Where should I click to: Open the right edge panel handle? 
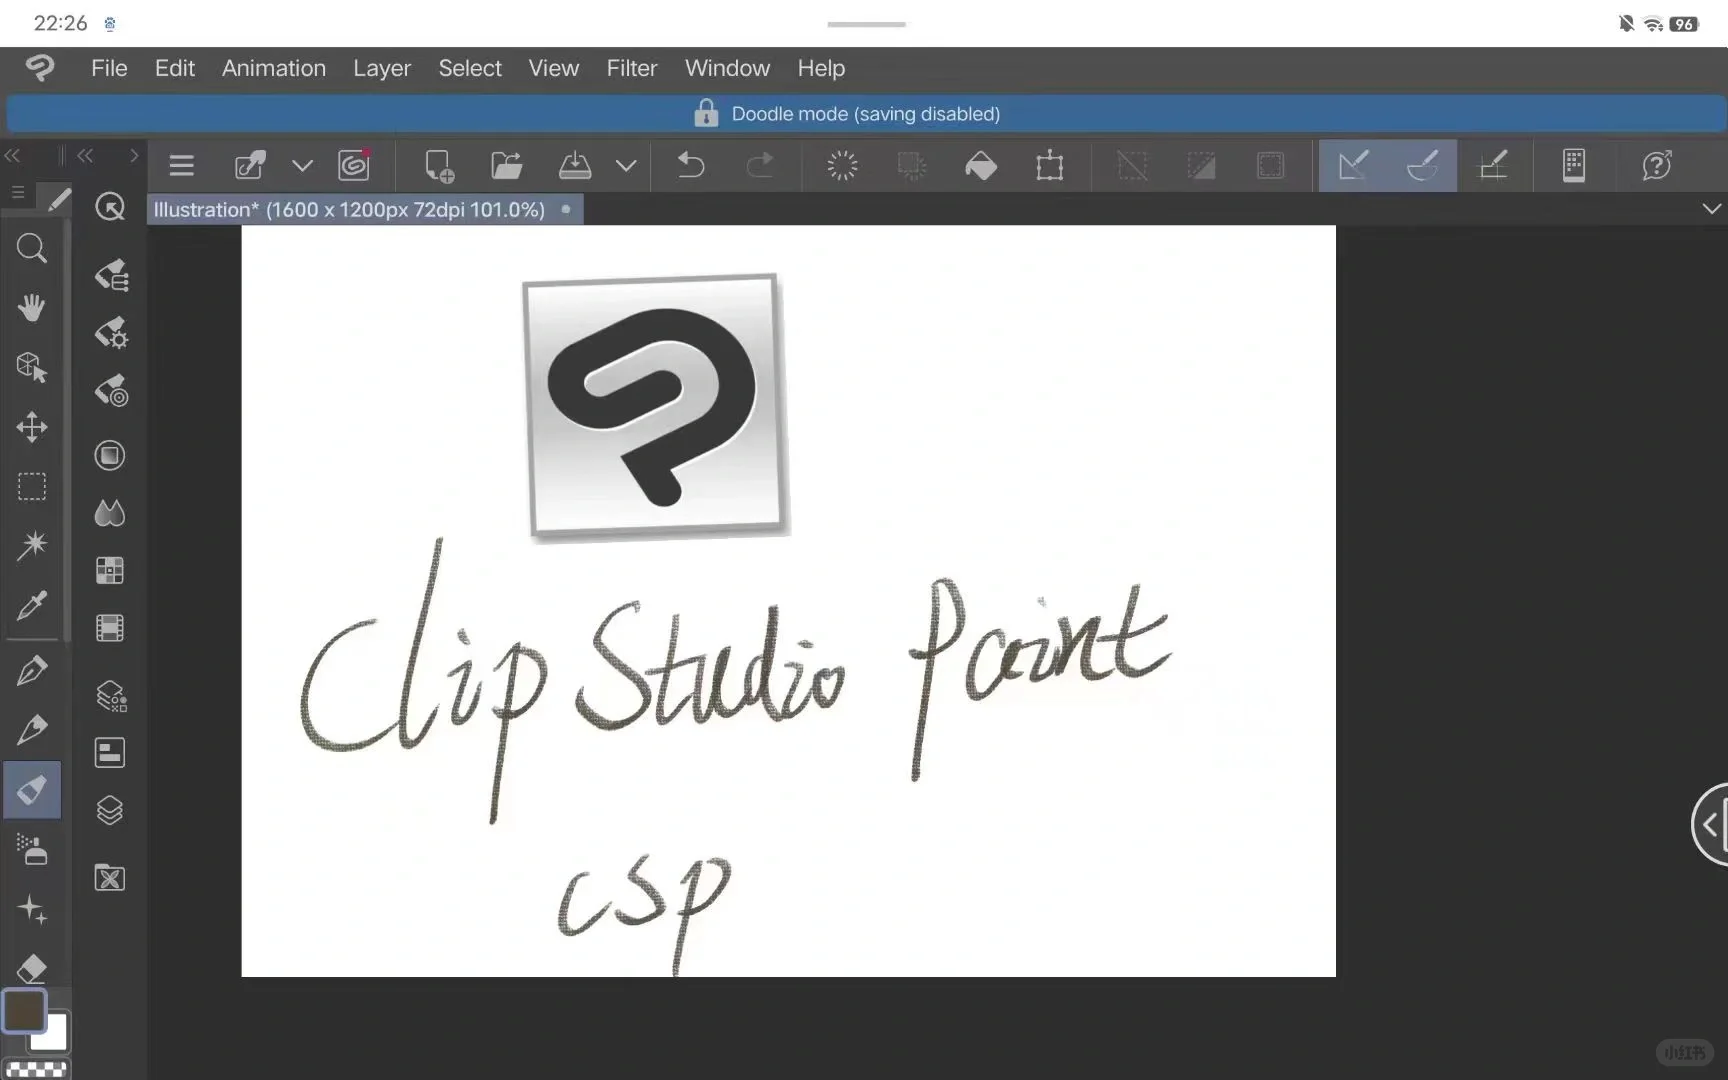tap(1710, 825)
